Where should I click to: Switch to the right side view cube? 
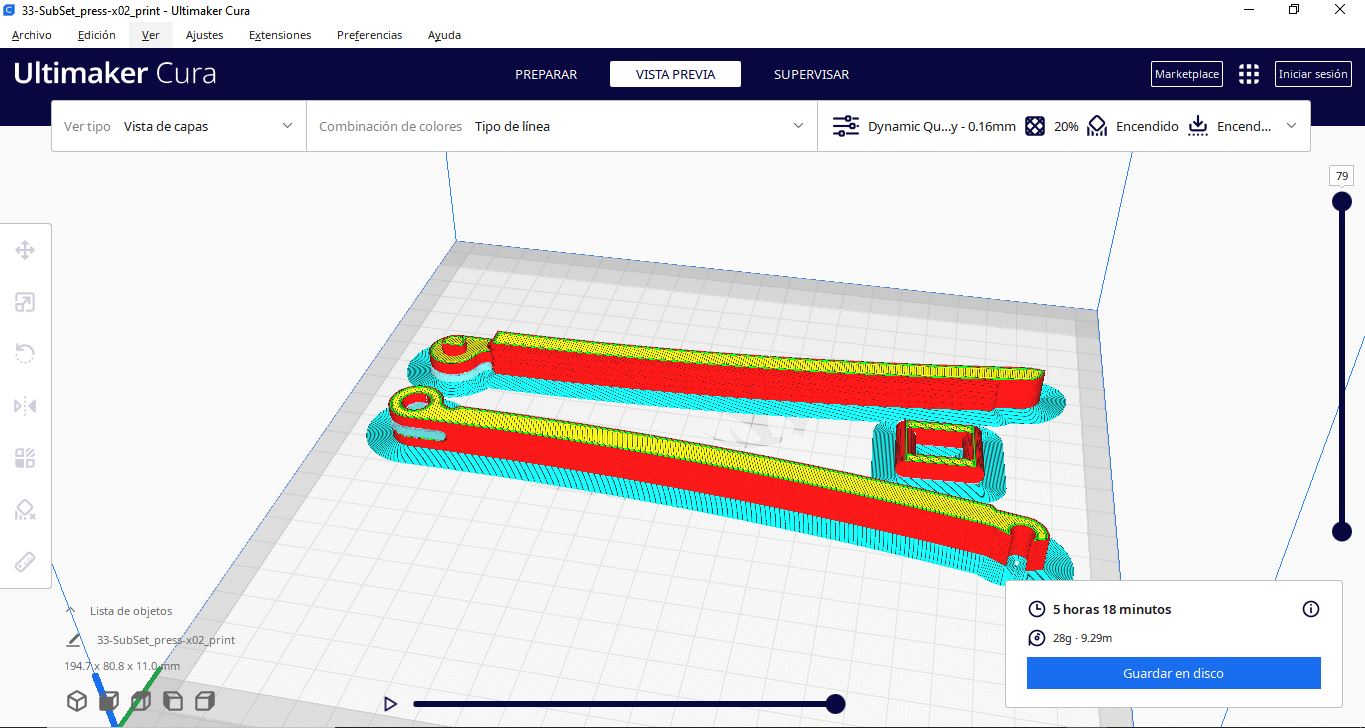(x=205, y=701)
